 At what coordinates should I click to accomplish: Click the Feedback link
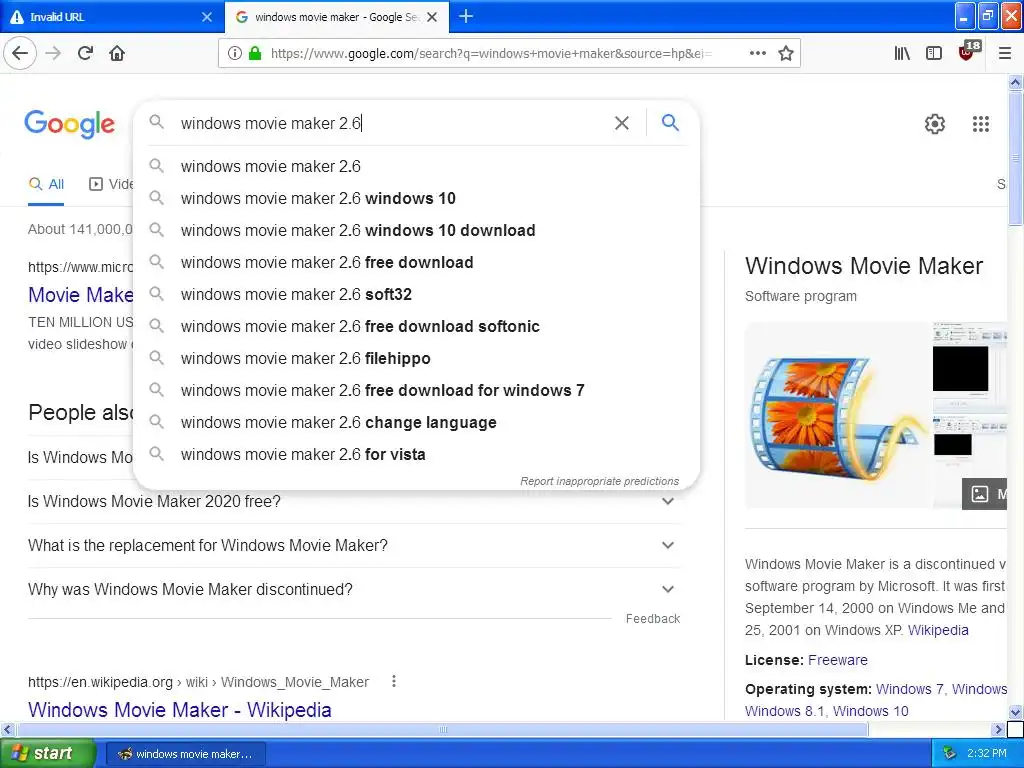[652, 618]
